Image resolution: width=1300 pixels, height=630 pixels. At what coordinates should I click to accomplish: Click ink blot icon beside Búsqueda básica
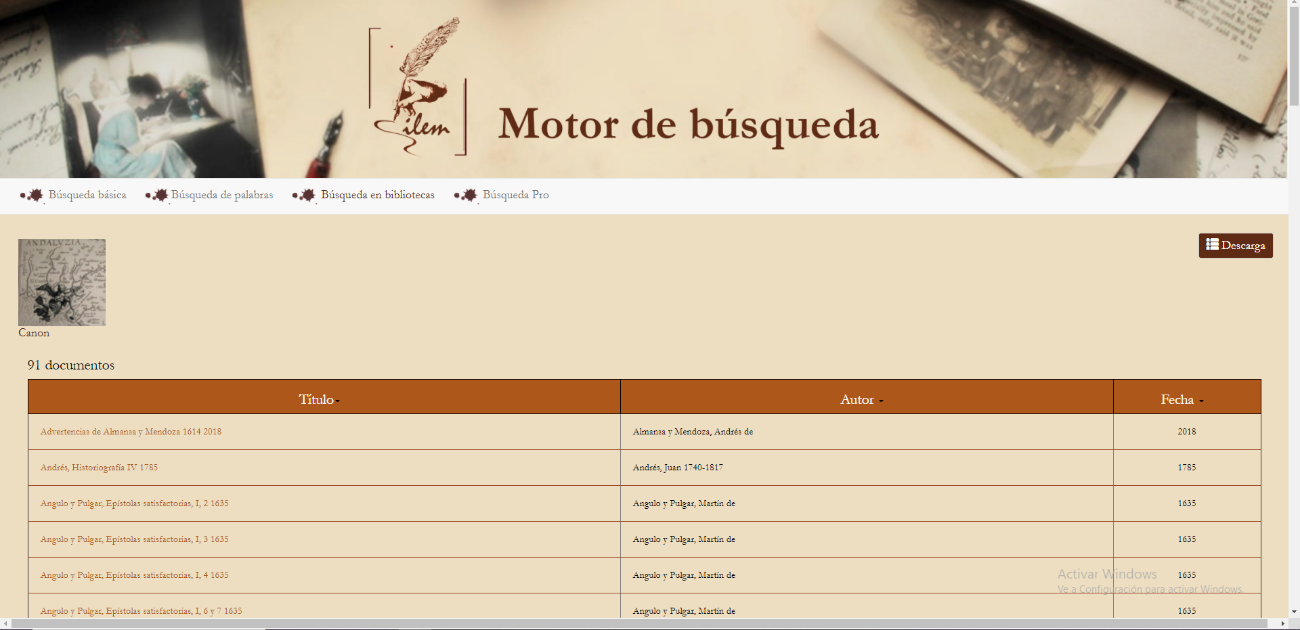coord(33,195)
